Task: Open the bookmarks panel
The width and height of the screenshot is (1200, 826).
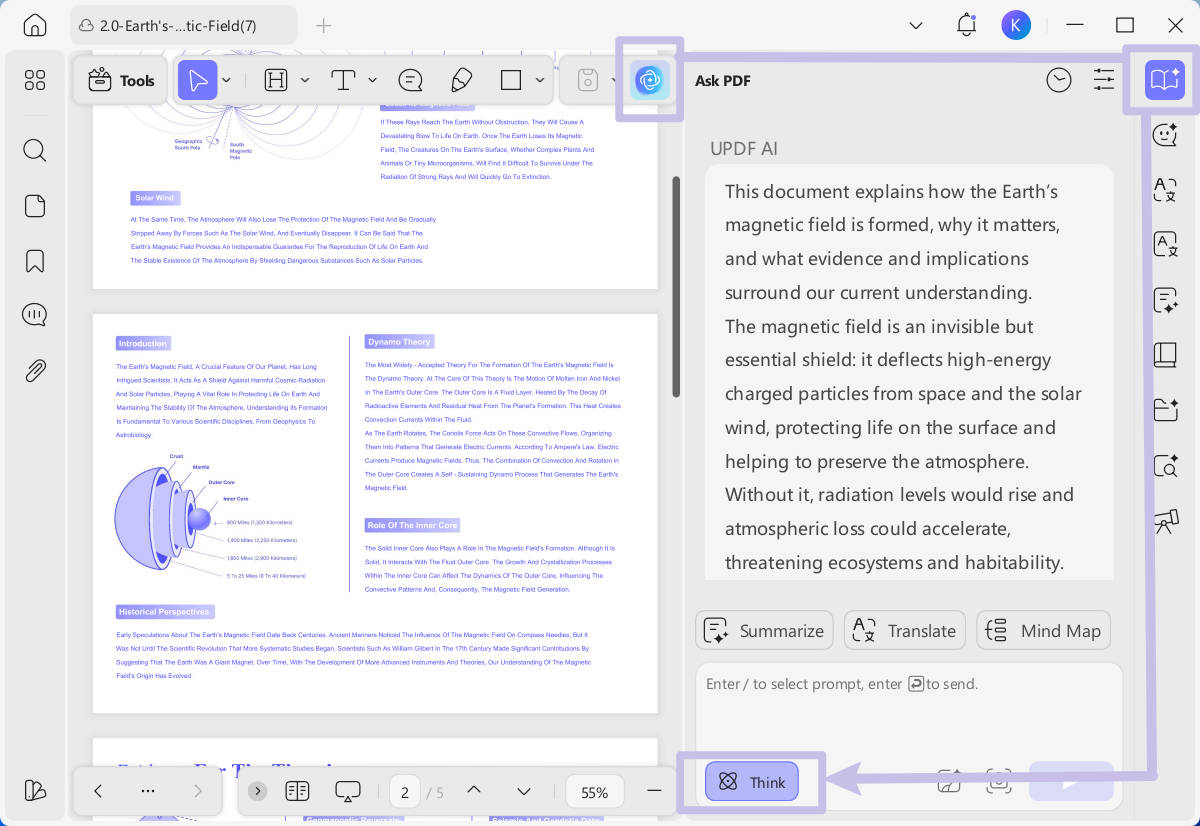Action: click(x=35, y=261)
